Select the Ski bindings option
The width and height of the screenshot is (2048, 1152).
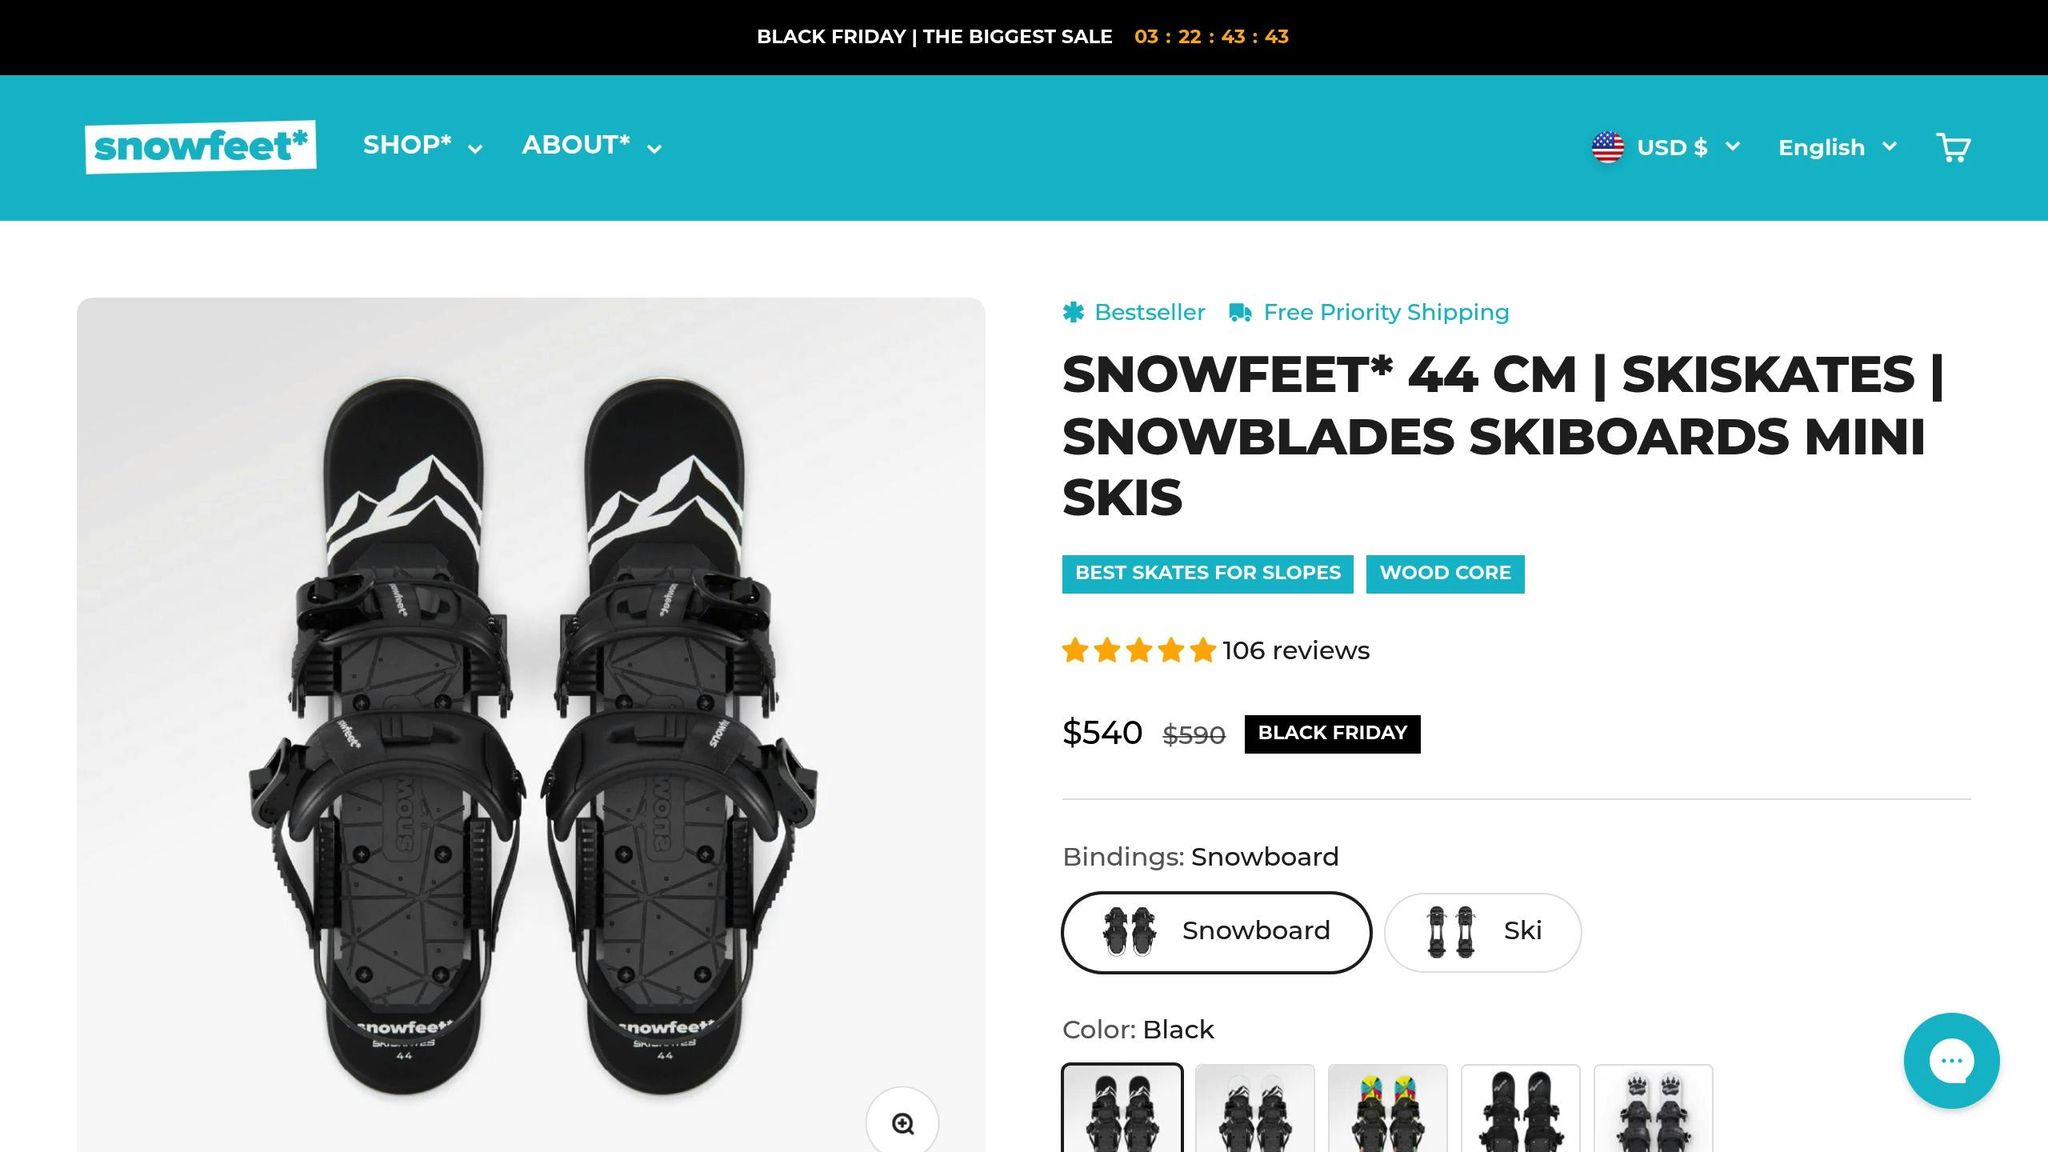point(1482,931)
